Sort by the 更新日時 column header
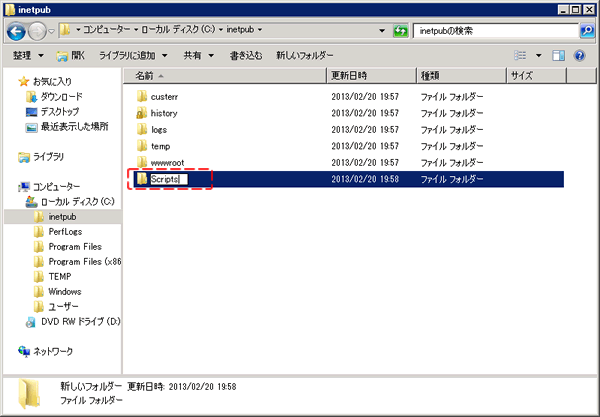The image size is (600, 417). point(350,76)
